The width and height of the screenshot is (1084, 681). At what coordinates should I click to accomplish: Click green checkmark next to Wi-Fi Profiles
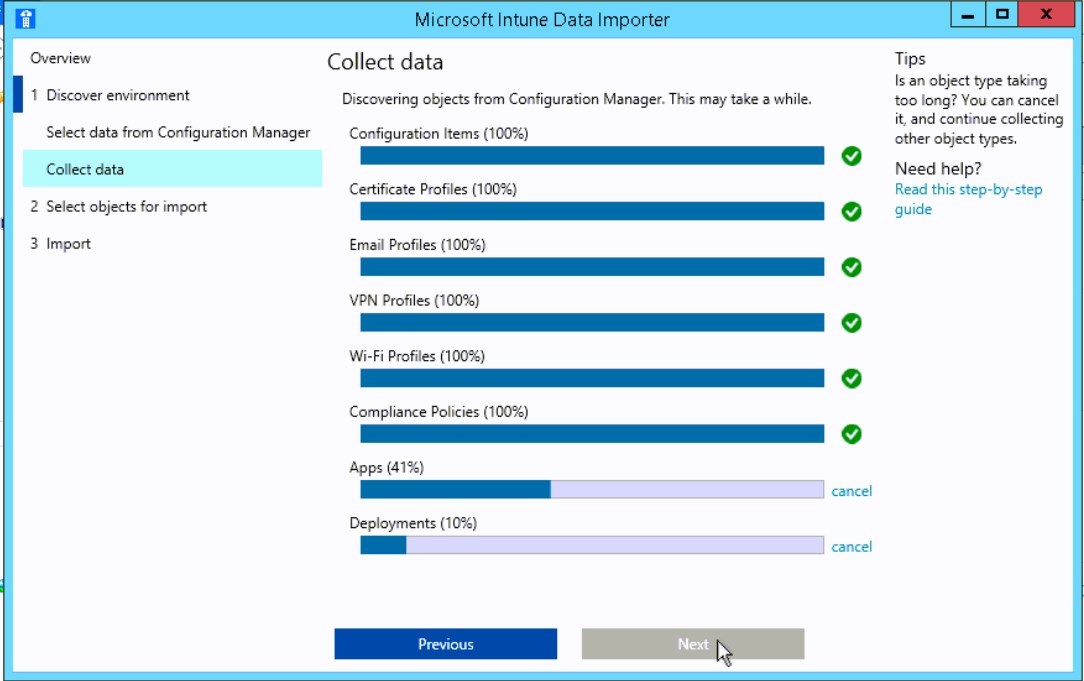(851, 378)
